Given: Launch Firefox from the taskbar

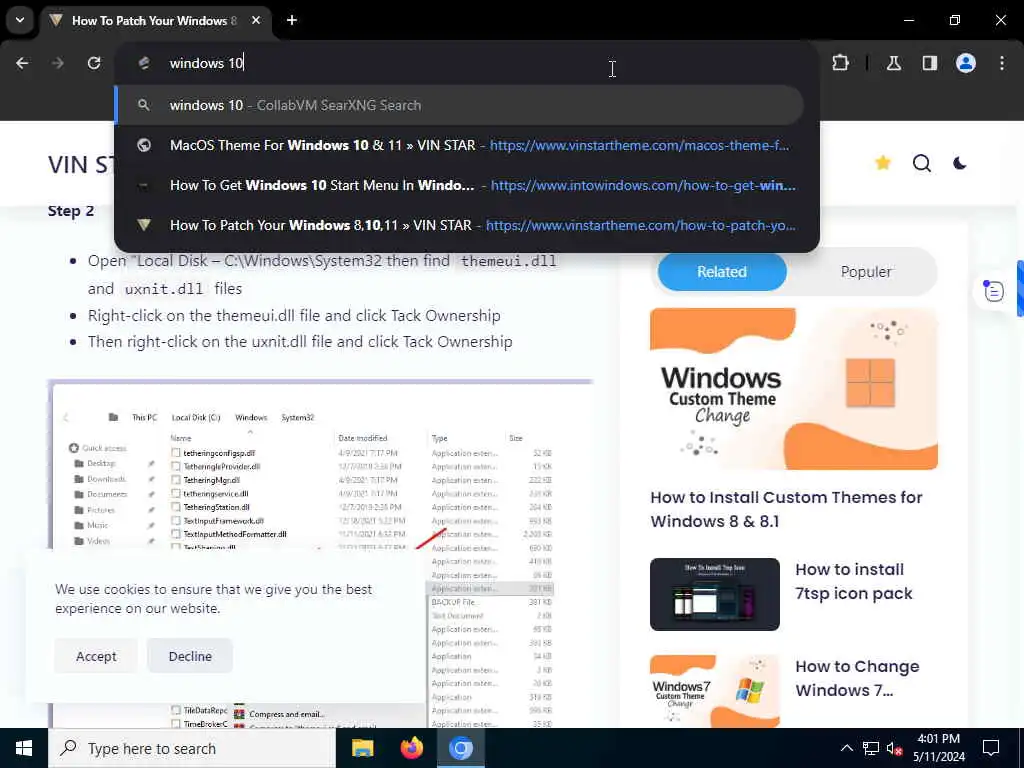Looking at the screenshot, I should coord(411,748).
